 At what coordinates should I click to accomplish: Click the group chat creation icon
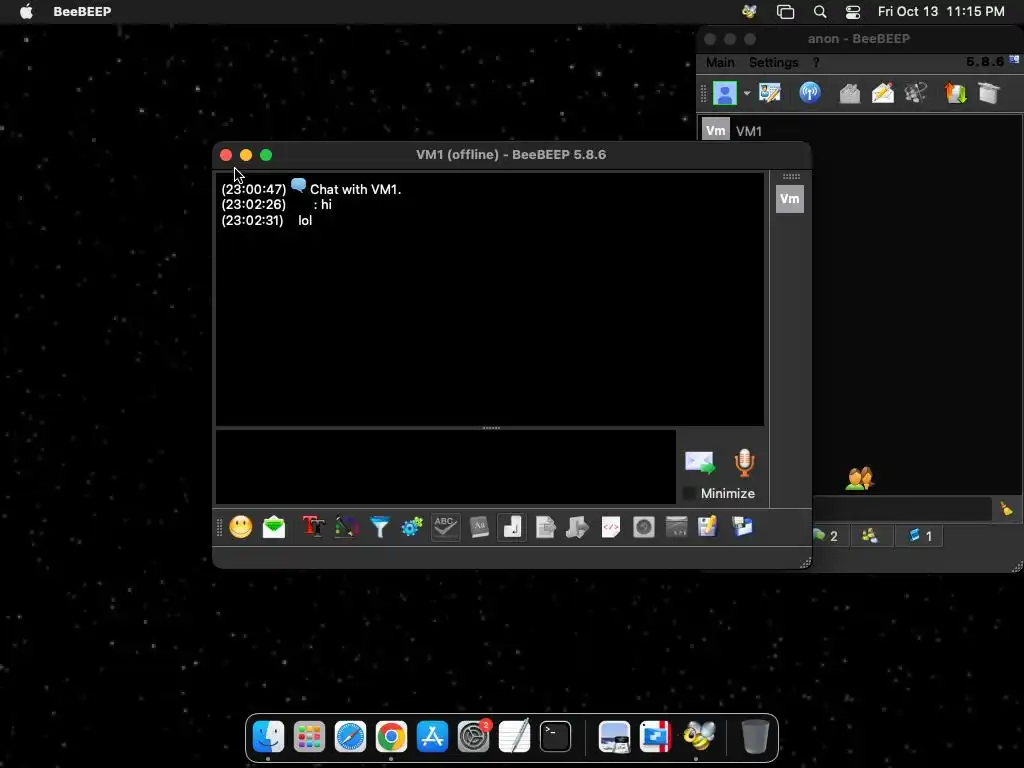point(916,93)
